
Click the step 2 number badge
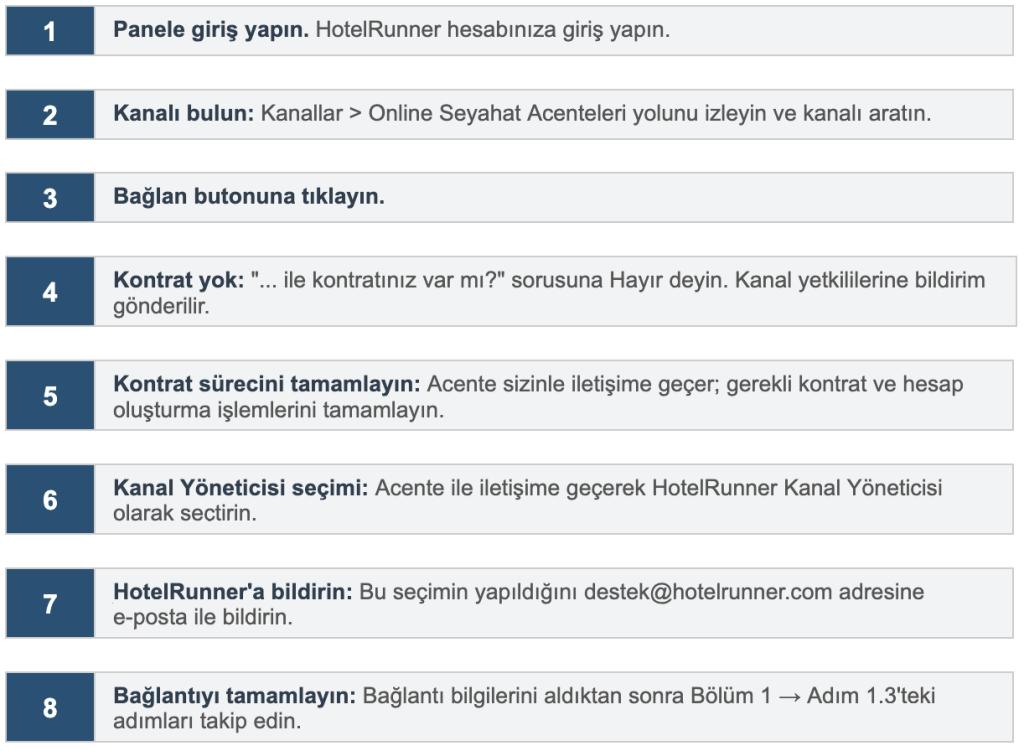pyautogui.click(x=50, y=114)
